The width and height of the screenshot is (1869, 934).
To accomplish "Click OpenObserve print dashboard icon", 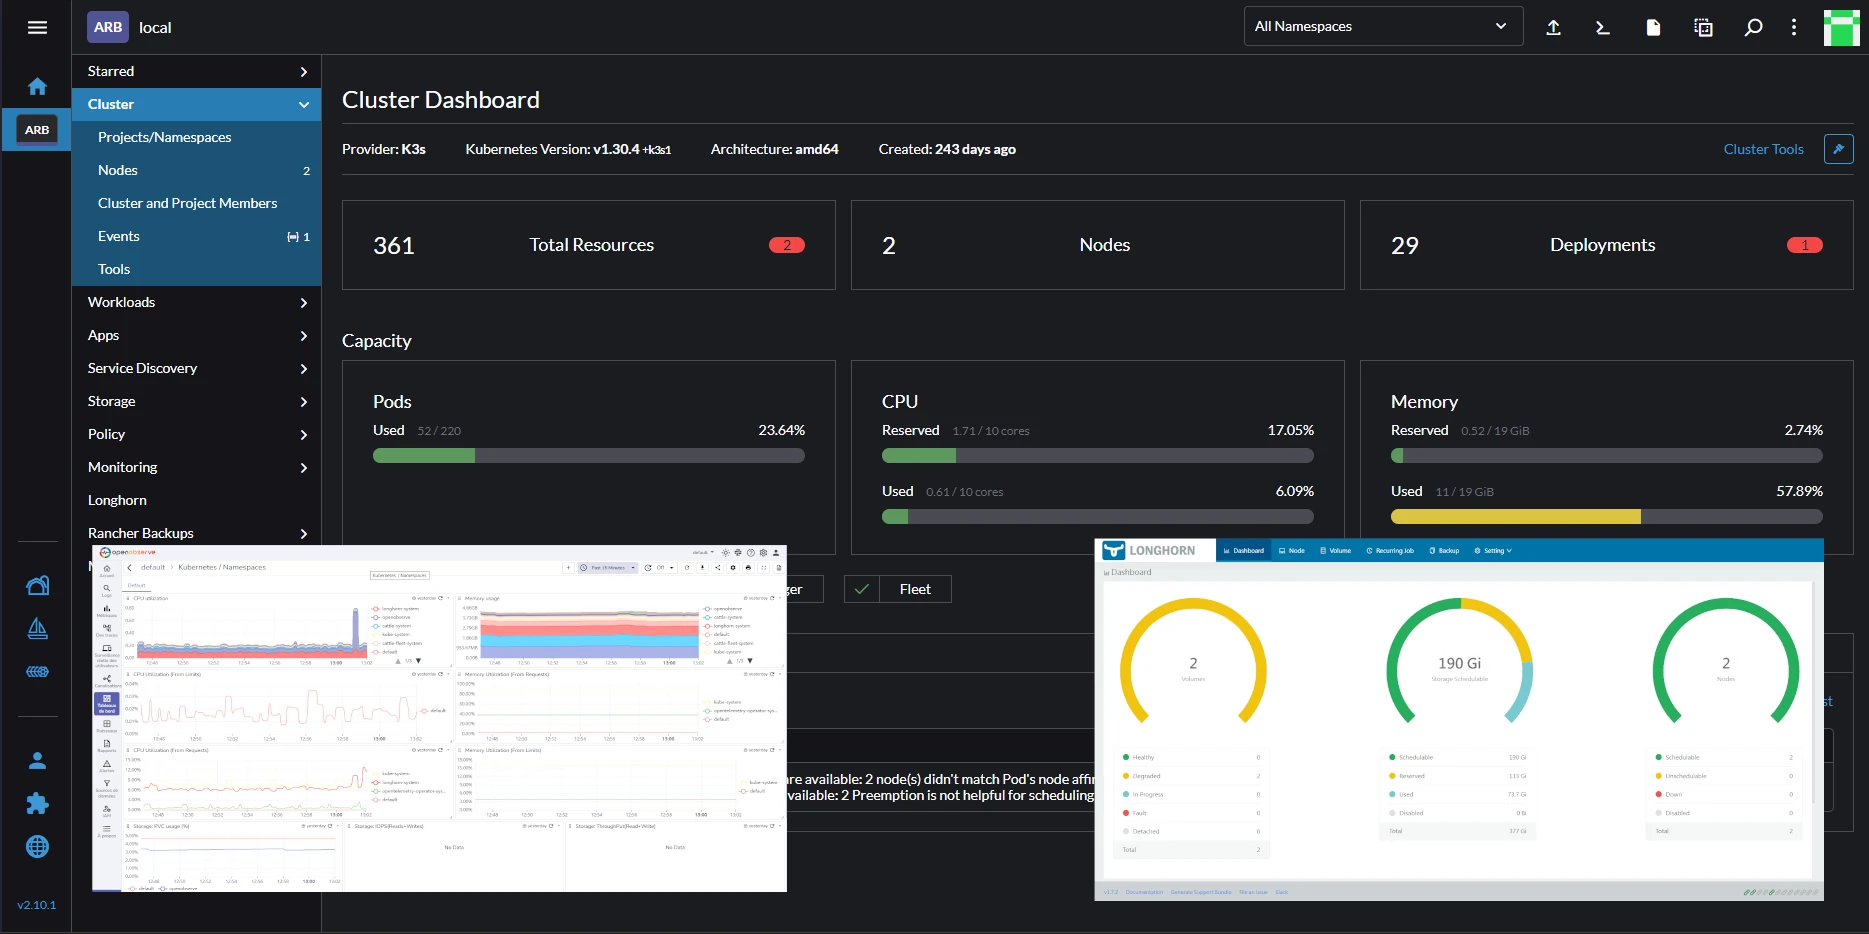I will pos(748,567).
